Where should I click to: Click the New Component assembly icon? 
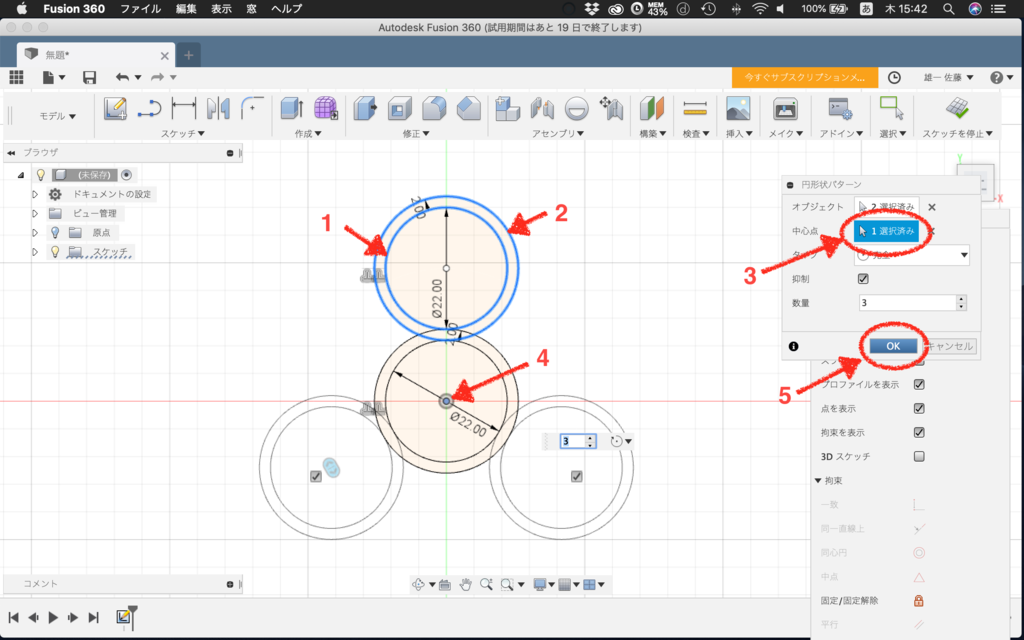coord(507,108)
